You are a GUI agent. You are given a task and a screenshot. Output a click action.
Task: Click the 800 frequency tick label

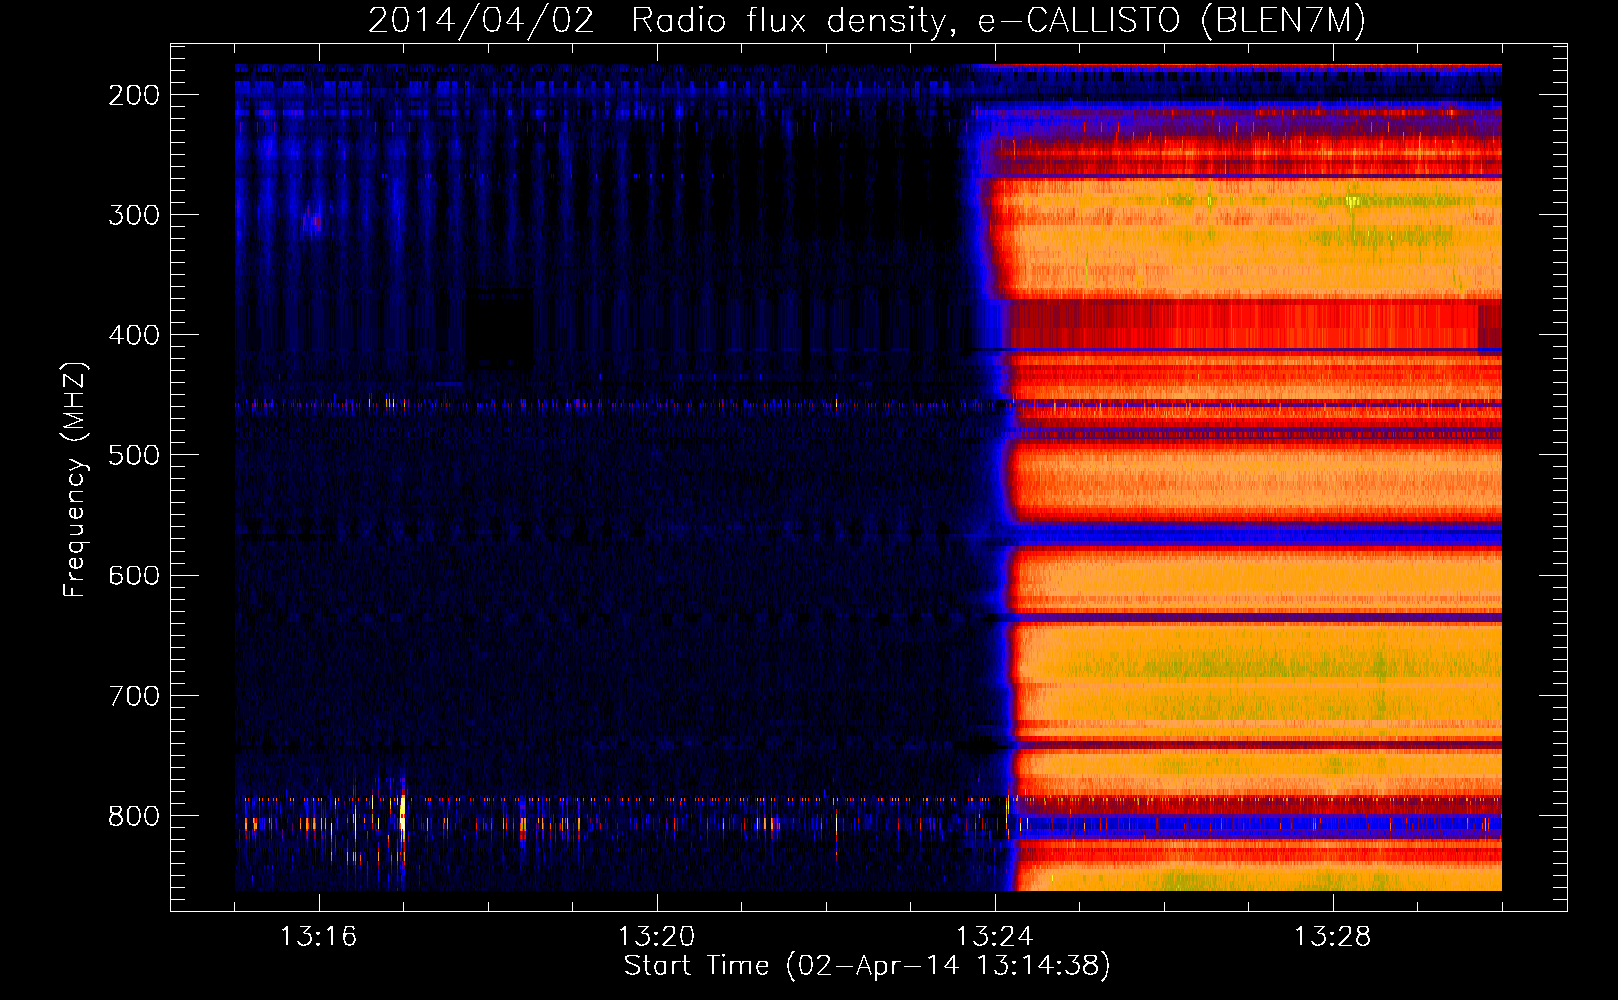134,816
